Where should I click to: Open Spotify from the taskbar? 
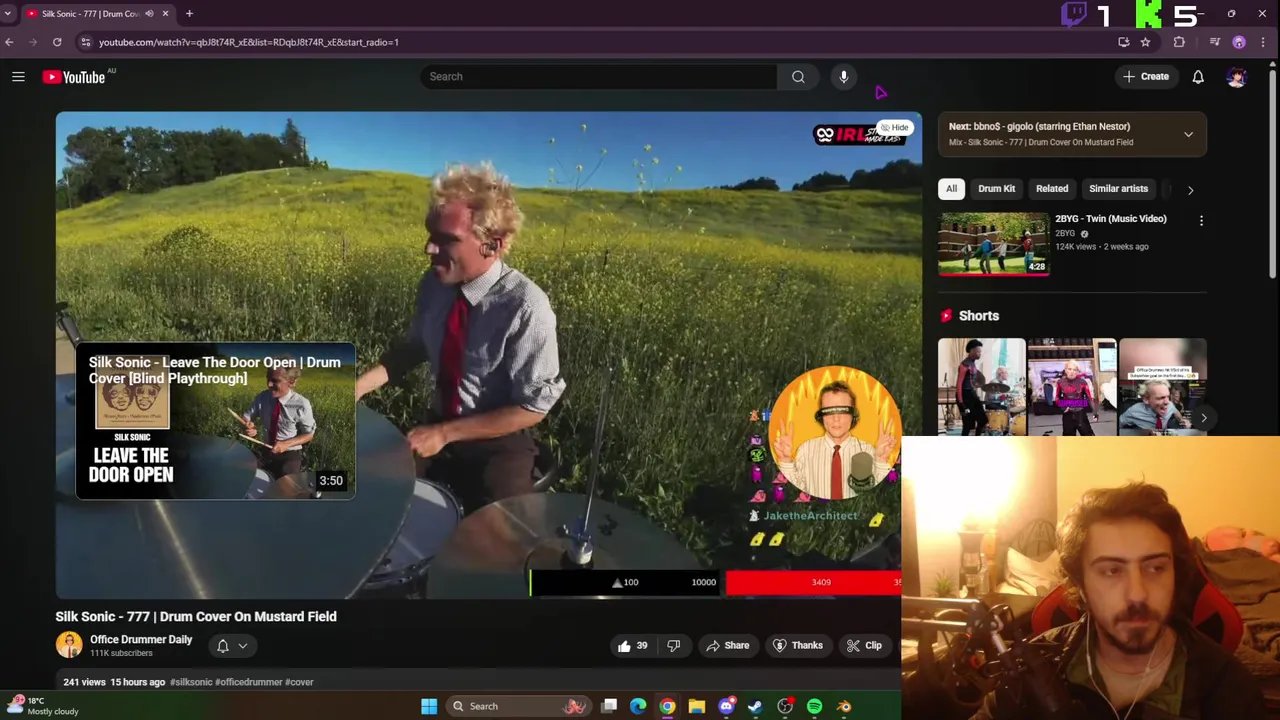[x=814, y=706]
